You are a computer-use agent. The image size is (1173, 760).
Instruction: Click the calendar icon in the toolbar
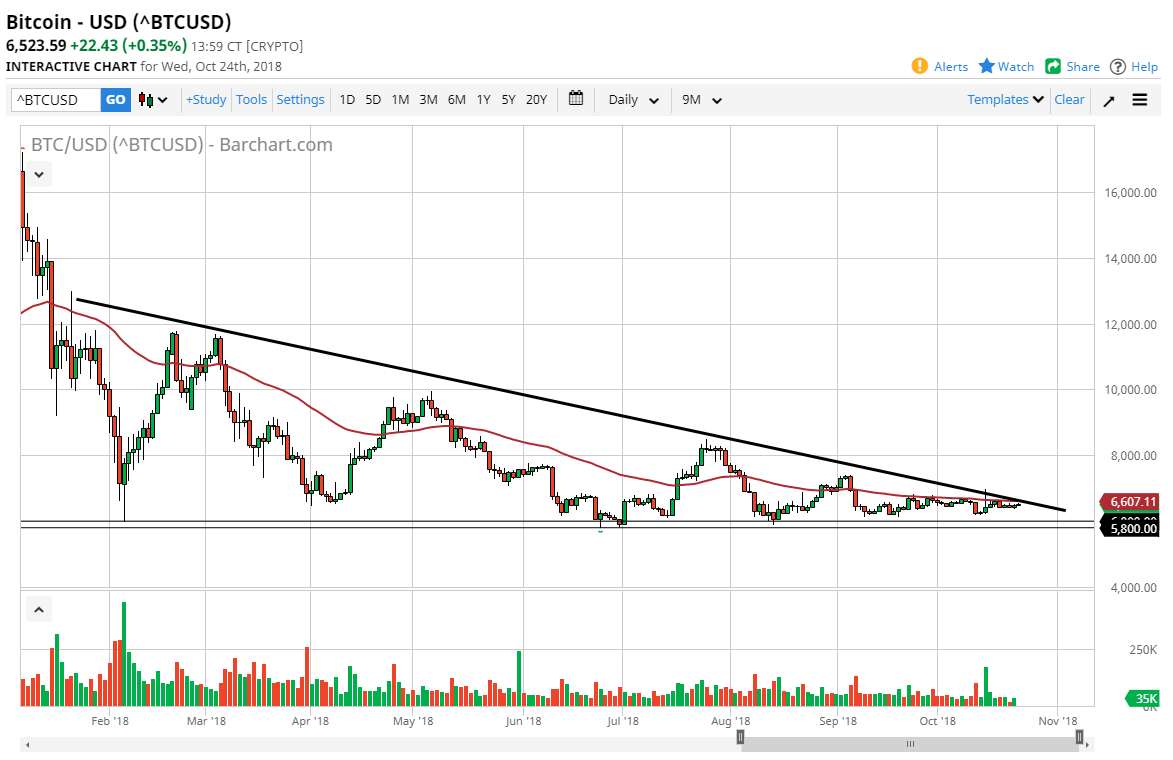click(x=576, y=99)
